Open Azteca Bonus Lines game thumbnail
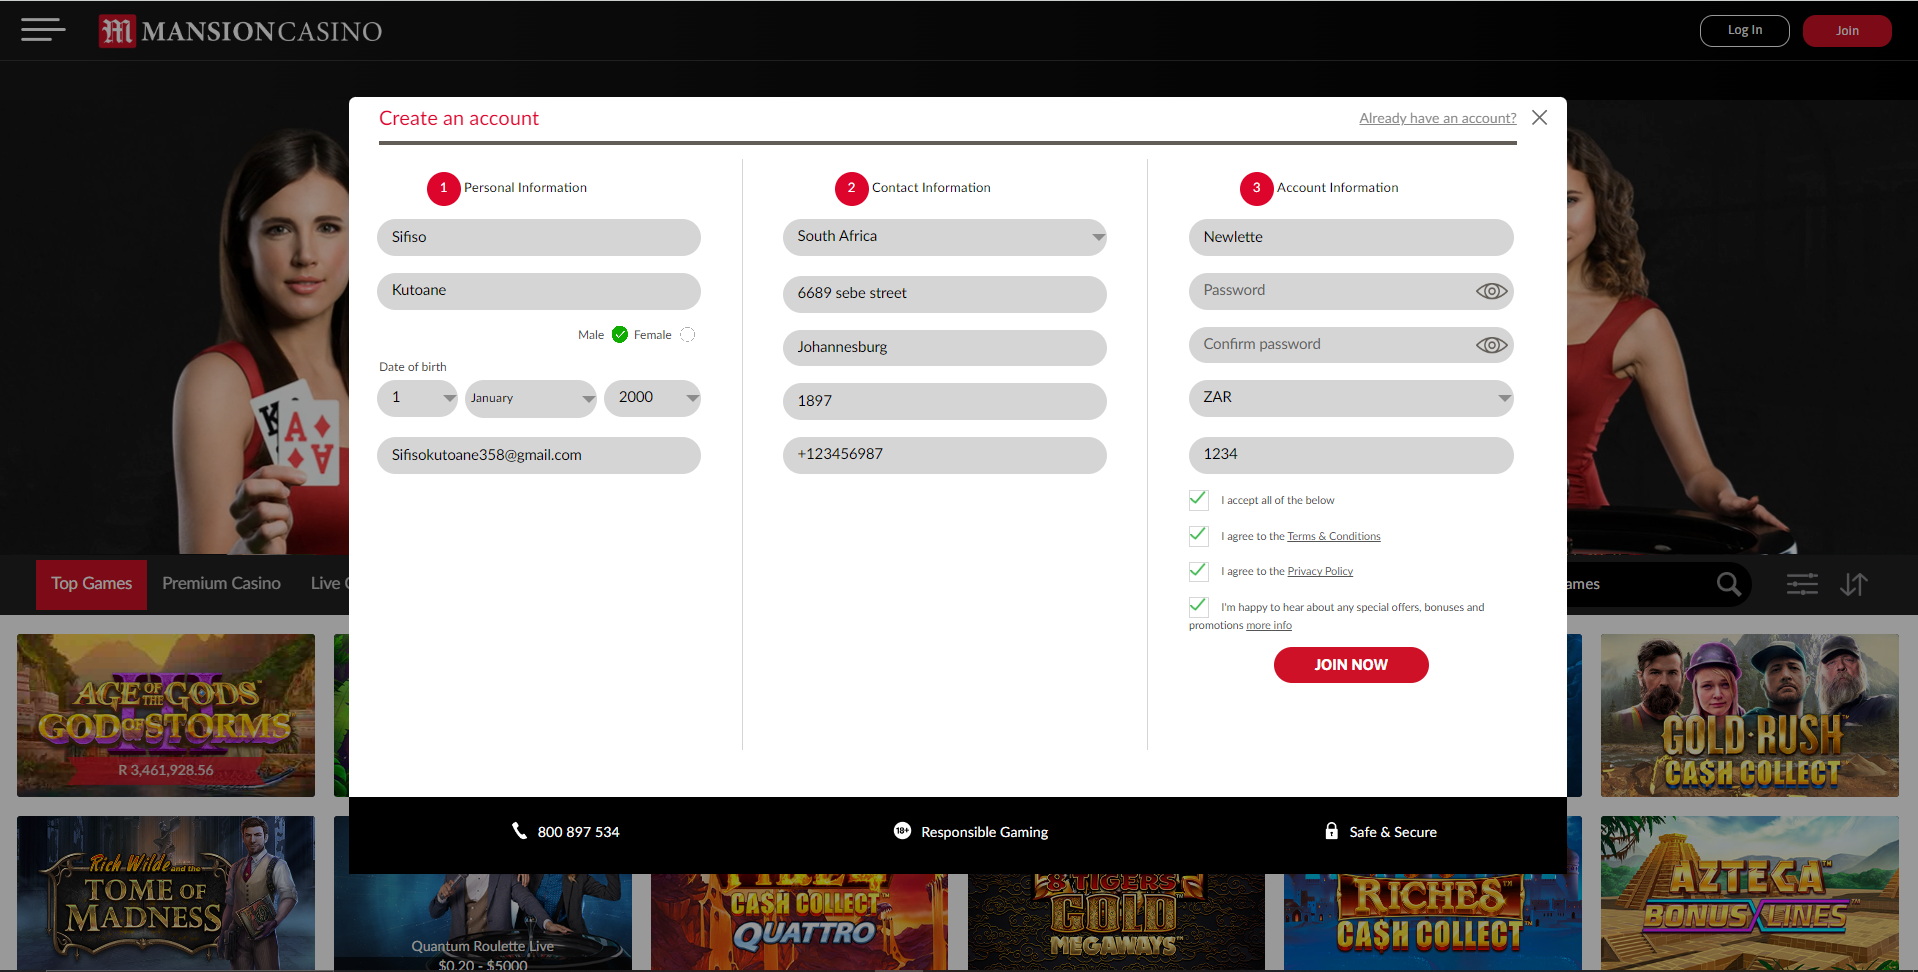 (1750, 893)
